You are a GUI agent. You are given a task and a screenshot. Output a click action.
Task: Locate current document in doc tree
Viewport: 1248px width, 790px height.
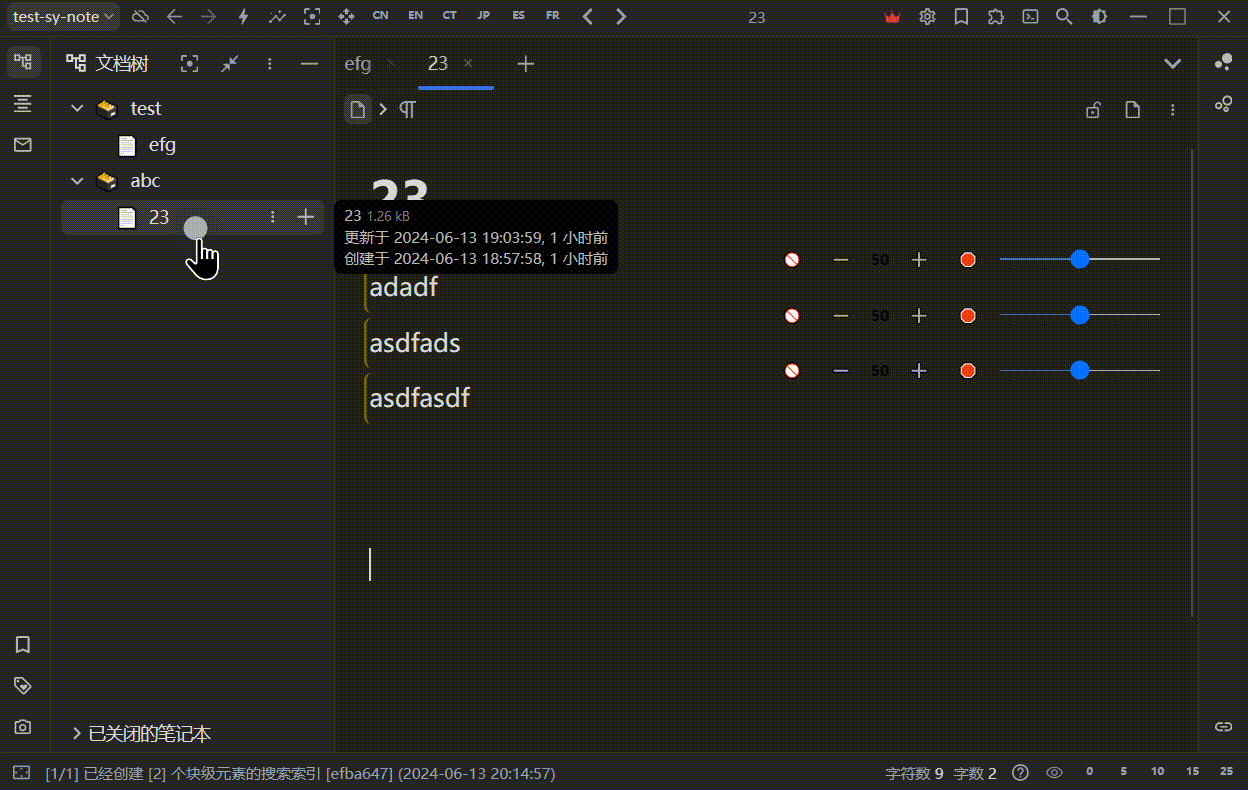pos(189,64)
